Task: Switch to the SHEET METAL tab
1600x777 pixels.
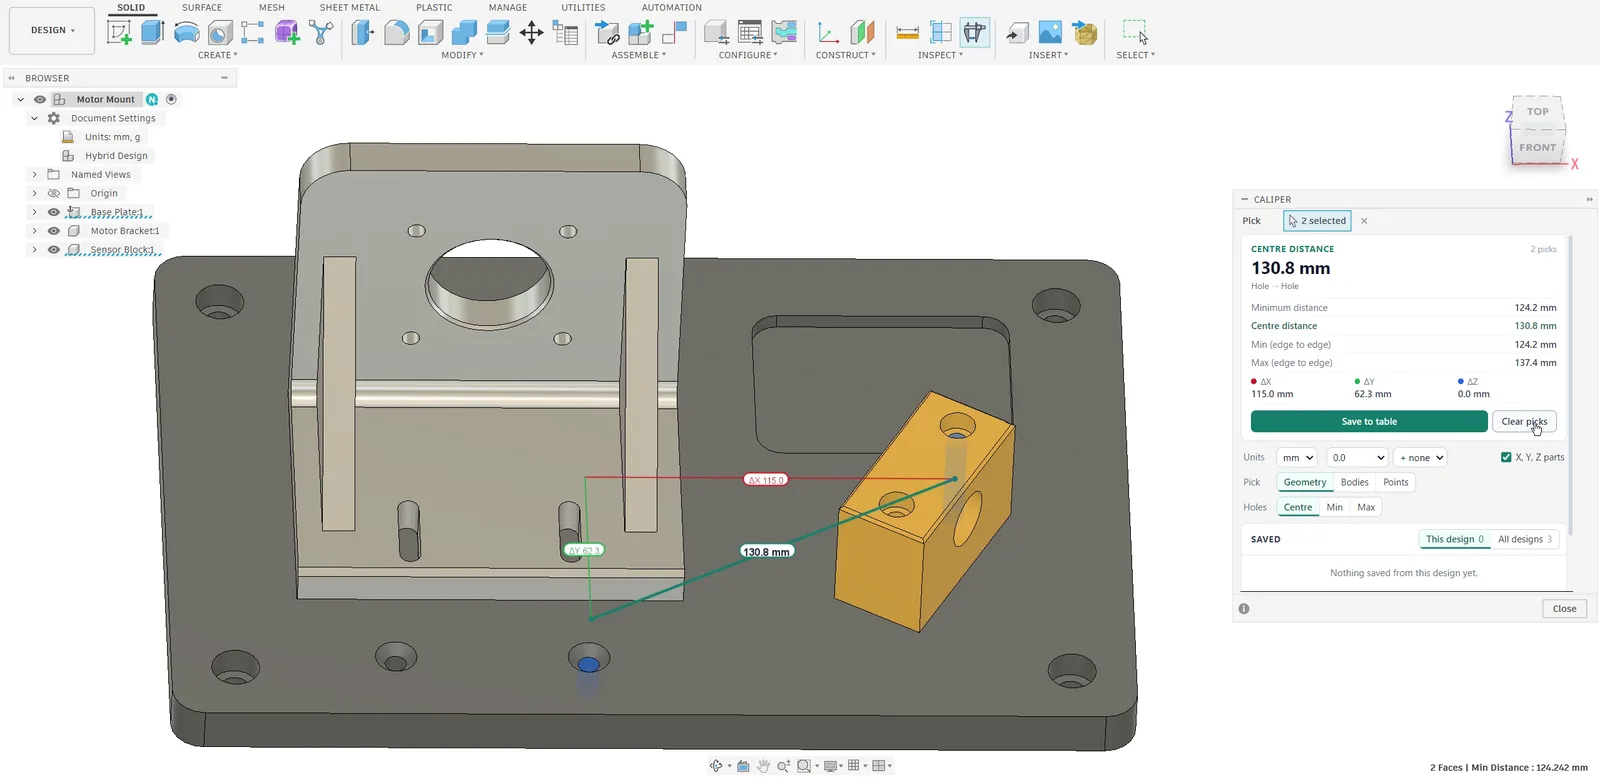Action: click(350, 7)
